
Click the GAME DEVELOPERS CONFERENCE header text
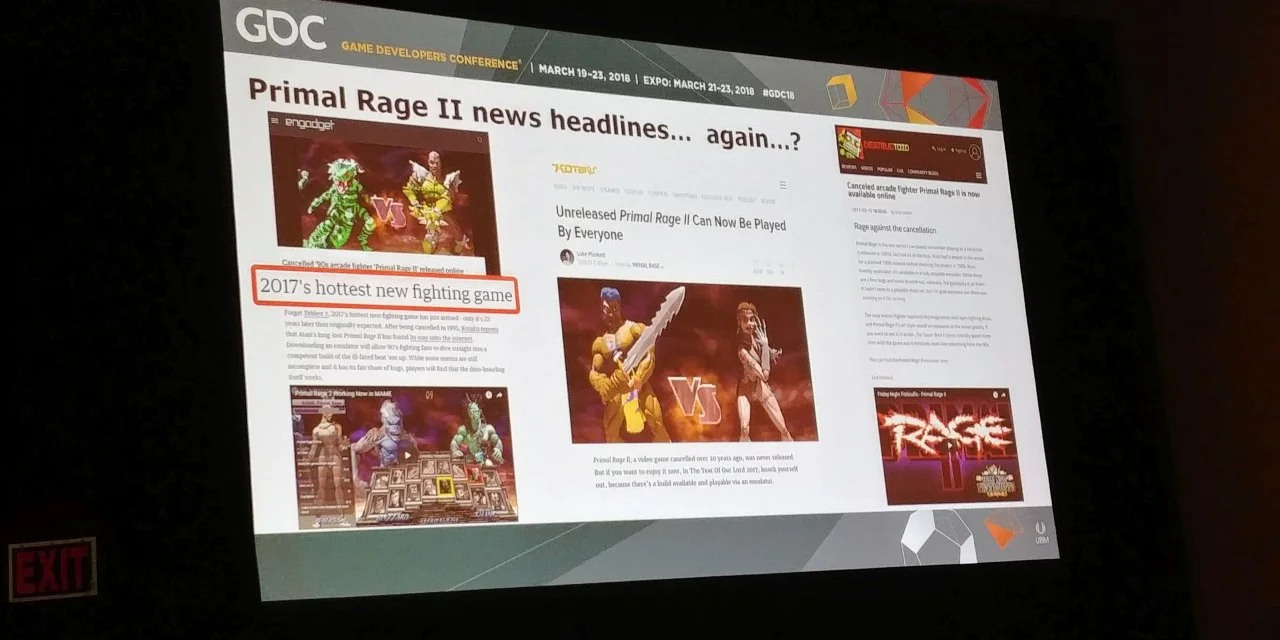pyautogui.click(x=431, y=54)
